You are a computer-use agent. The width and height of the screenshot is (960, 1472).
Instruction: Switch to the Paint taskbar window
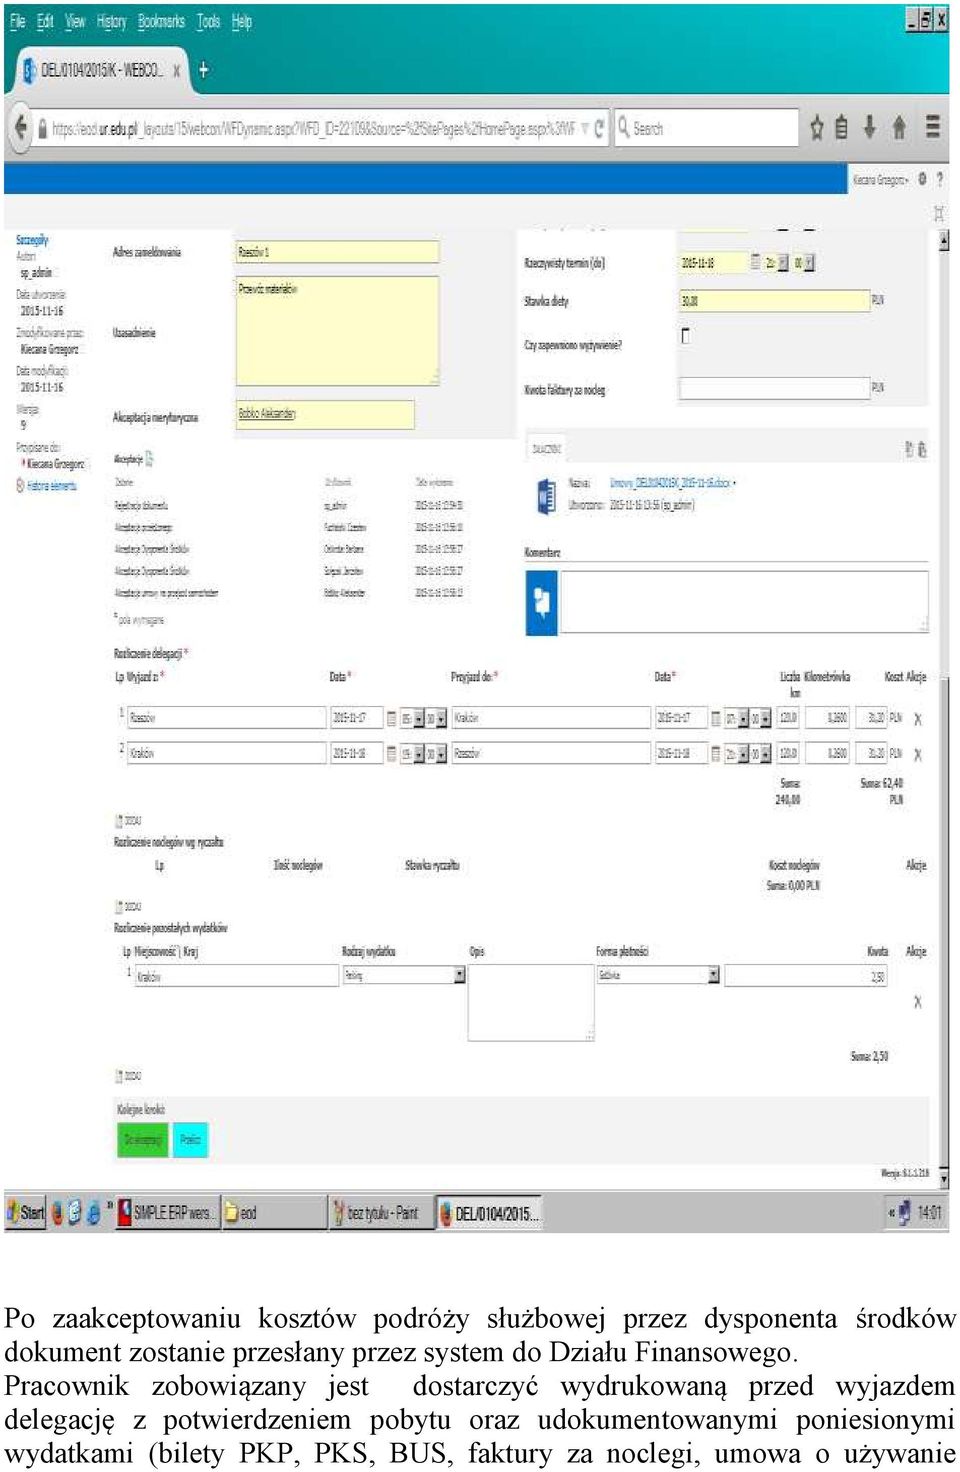coord(381,1212)
